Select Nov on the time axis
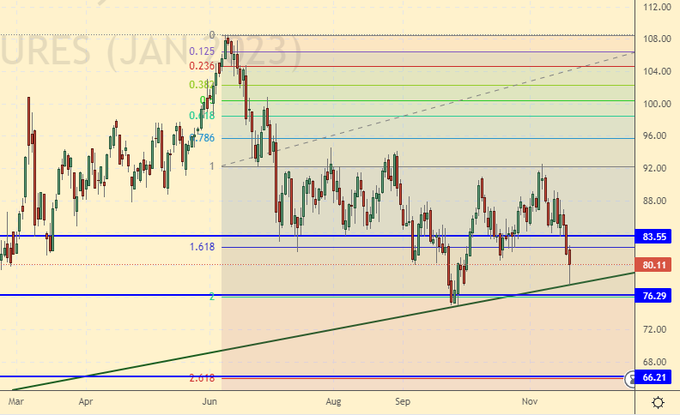Screen dimensions: 680x415 [529, 401]
